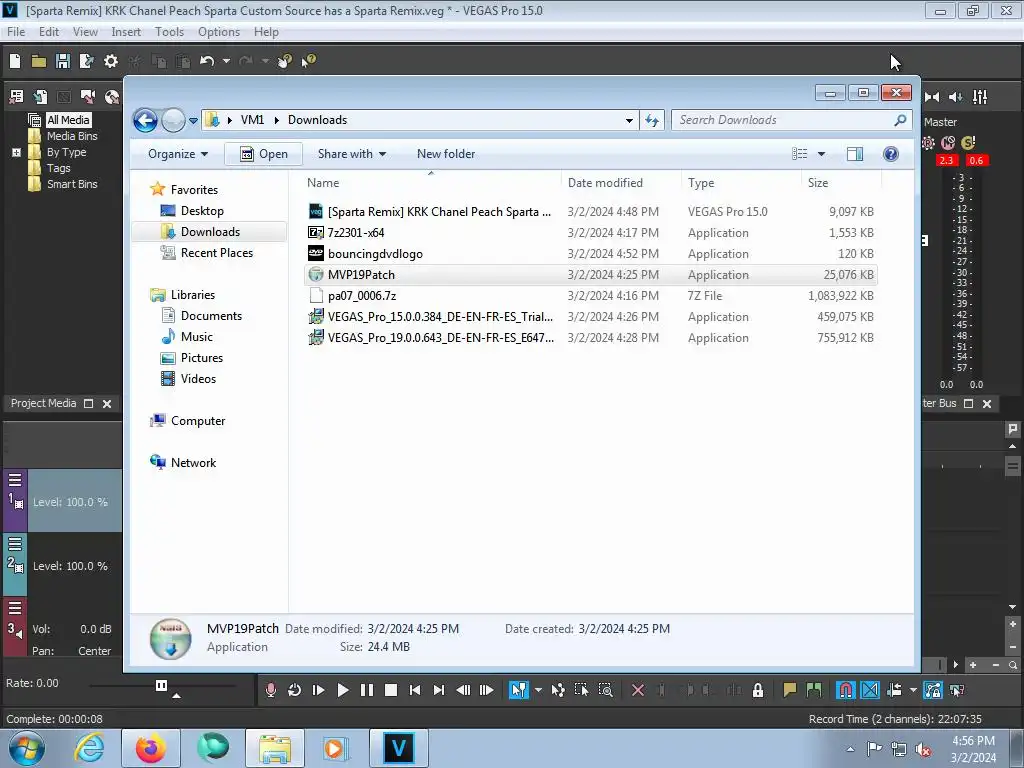Open project Properties gear icon
This screenshot has height=768, width=1024.
click(x=111, y=61)
